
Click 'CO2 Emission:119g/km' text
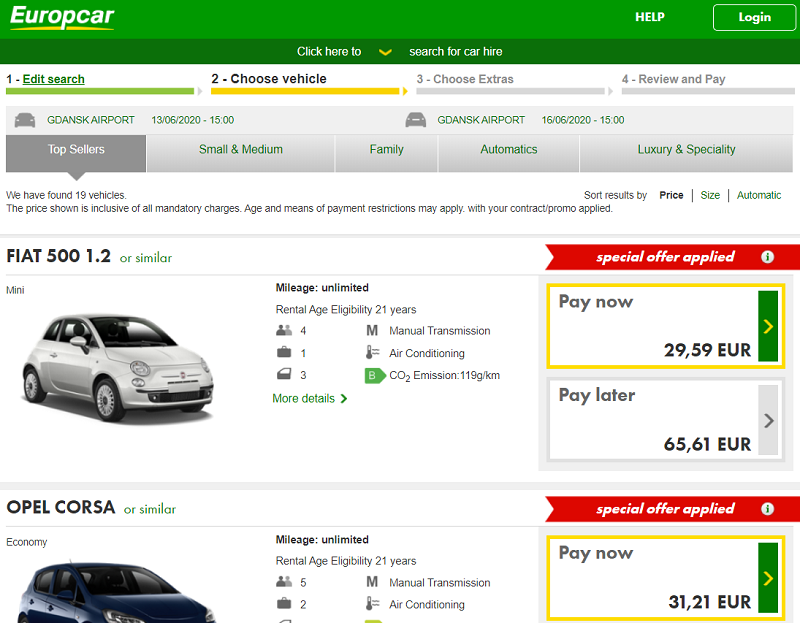click(444, 376)
